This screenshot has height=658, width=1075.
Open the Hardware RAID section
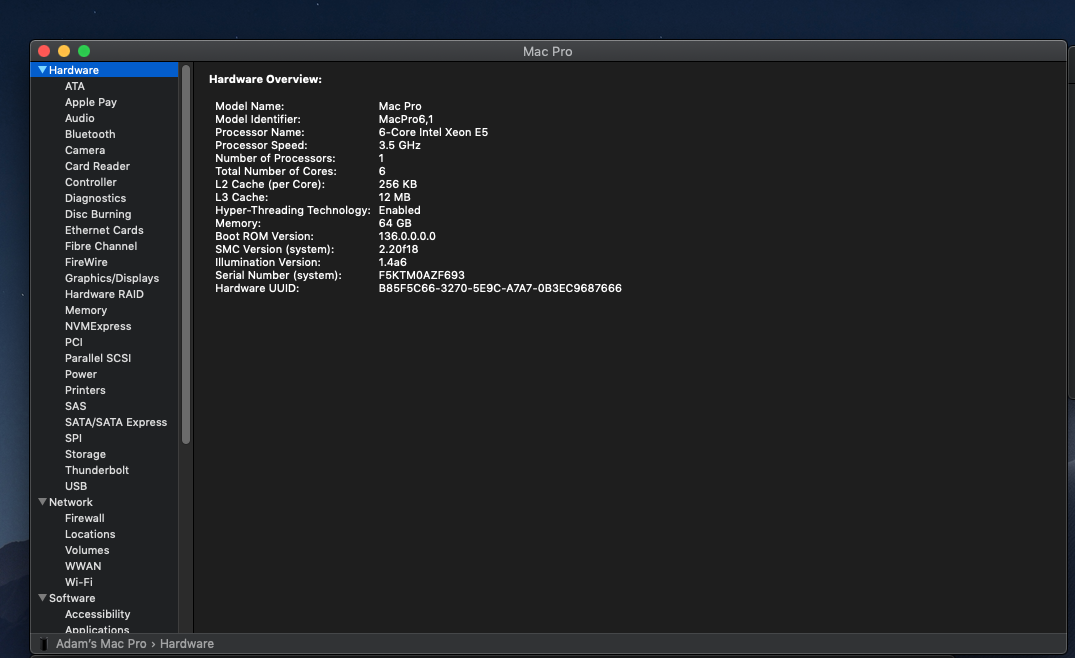[x=104, y=294]
